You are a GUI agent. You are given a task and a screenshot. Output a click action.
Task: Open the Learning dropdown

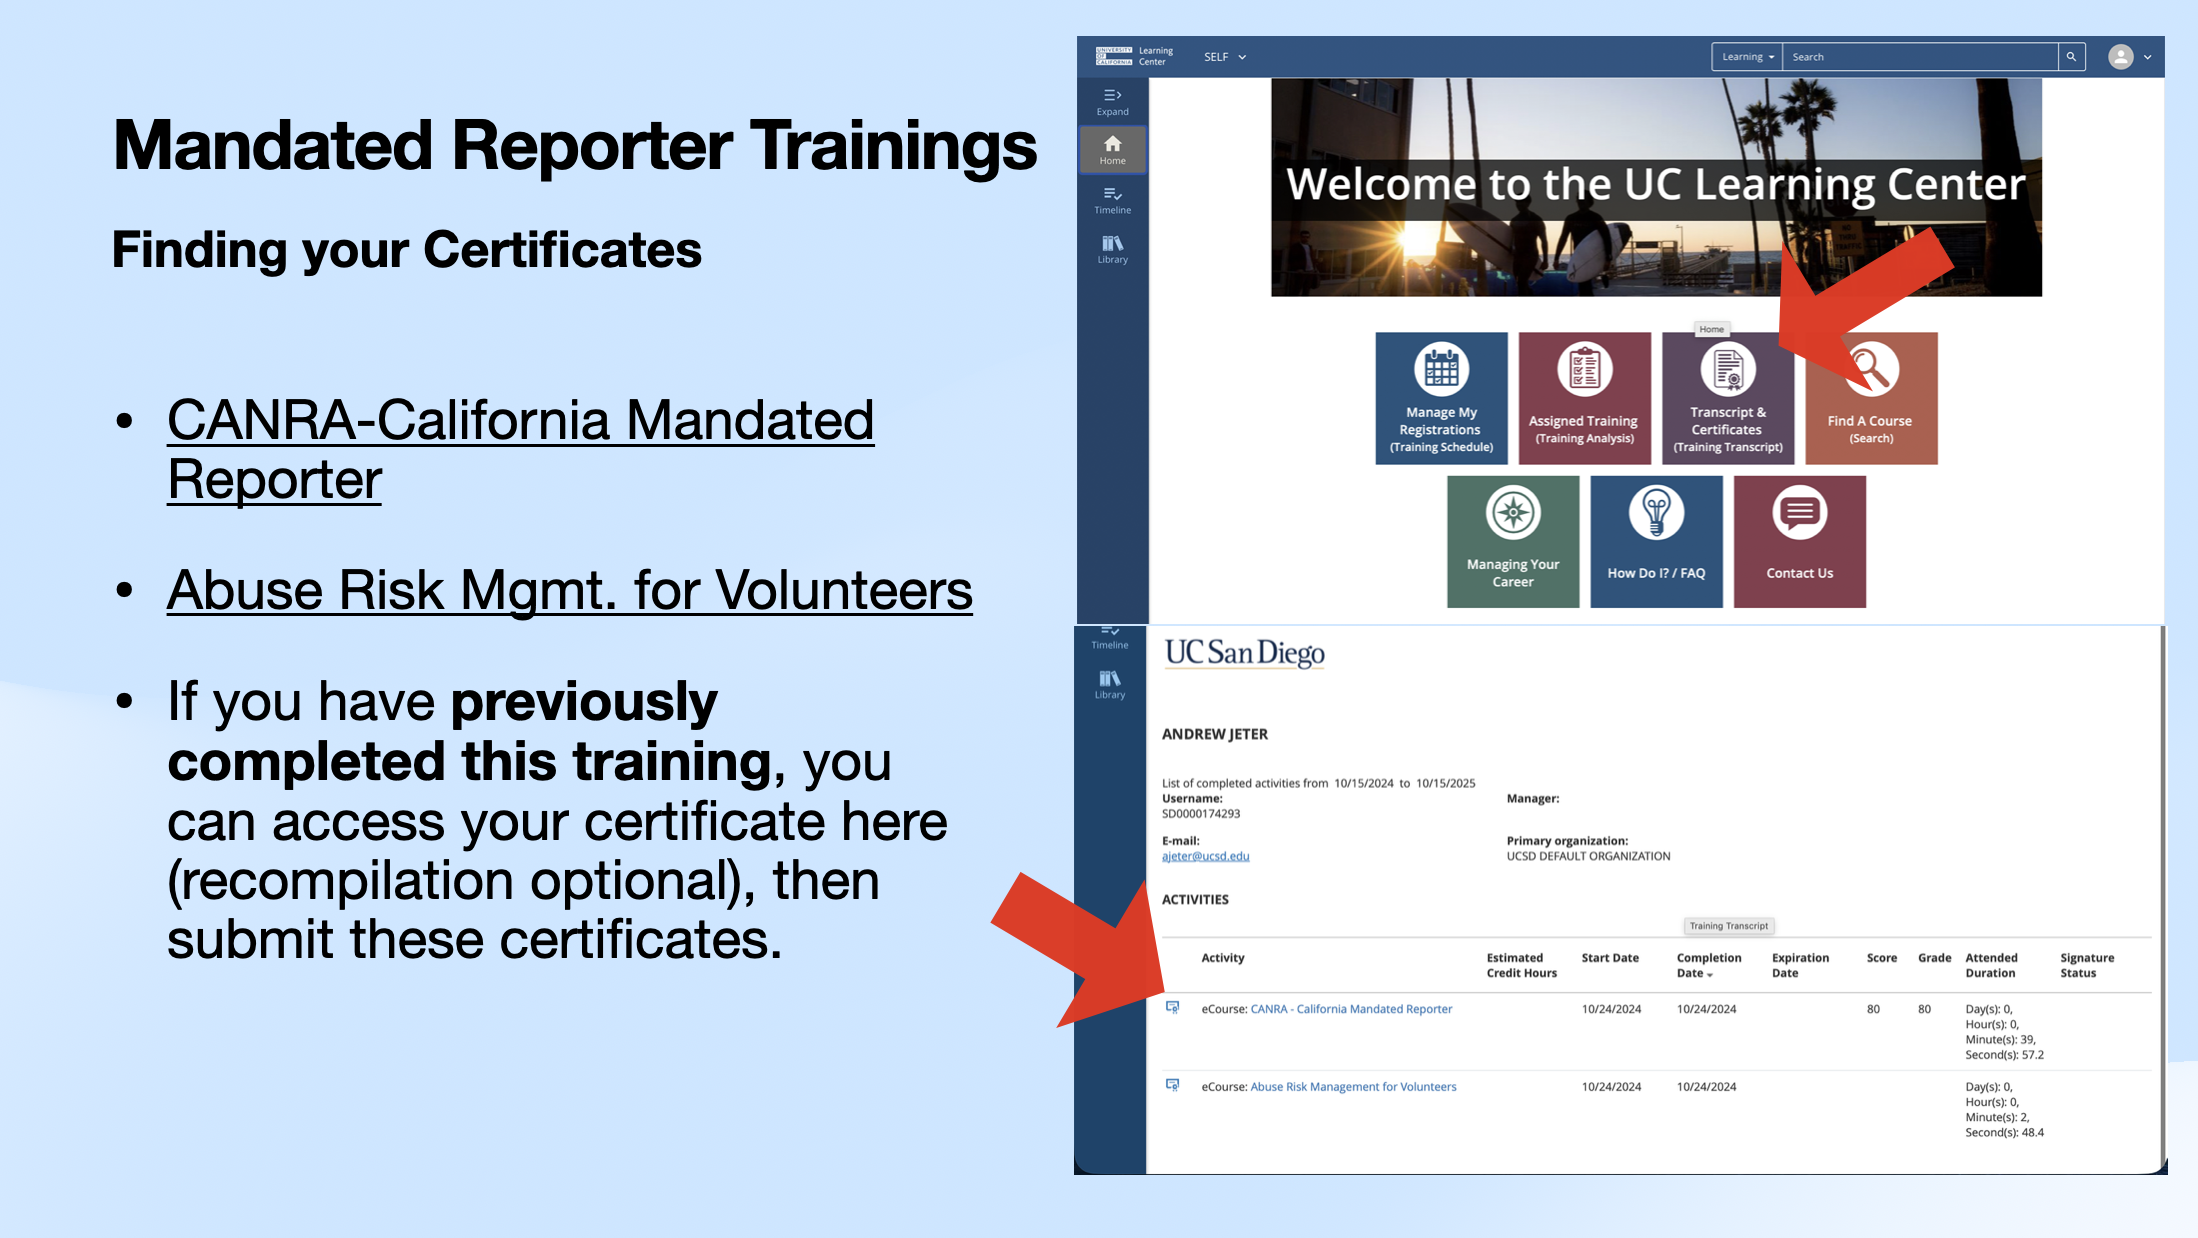tap(1746, 56)
